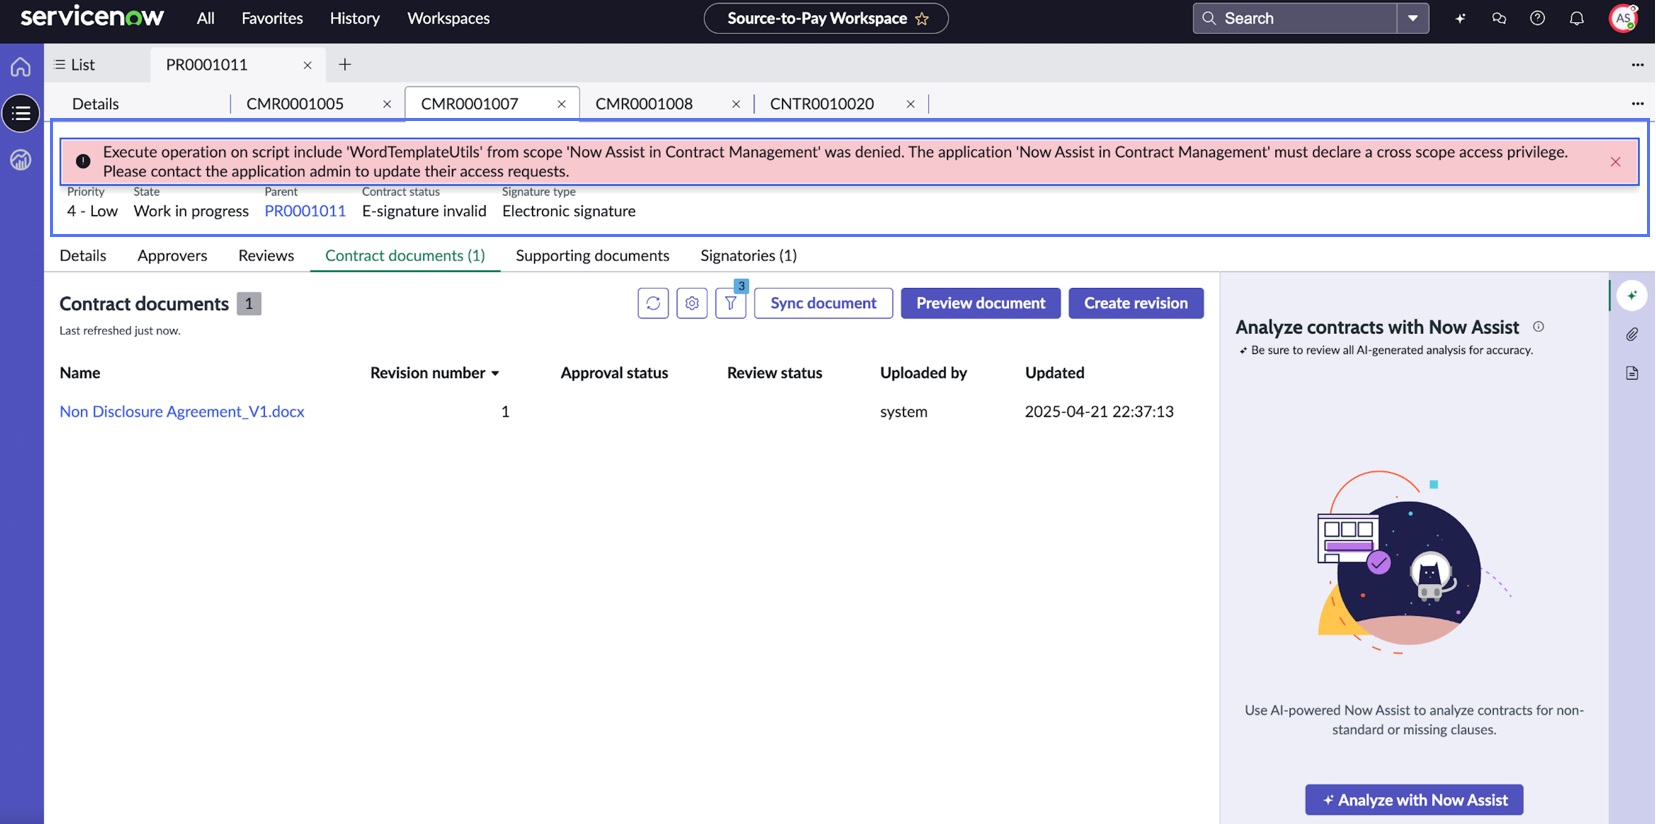
Task: Open the Favorites menu
Action: 272,18
